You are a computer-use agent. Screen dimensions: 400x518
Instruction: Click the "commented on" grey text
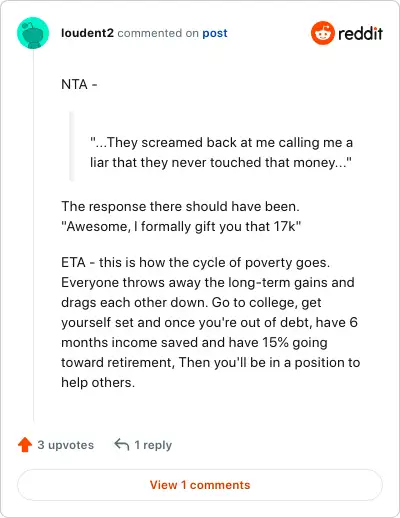158,33
